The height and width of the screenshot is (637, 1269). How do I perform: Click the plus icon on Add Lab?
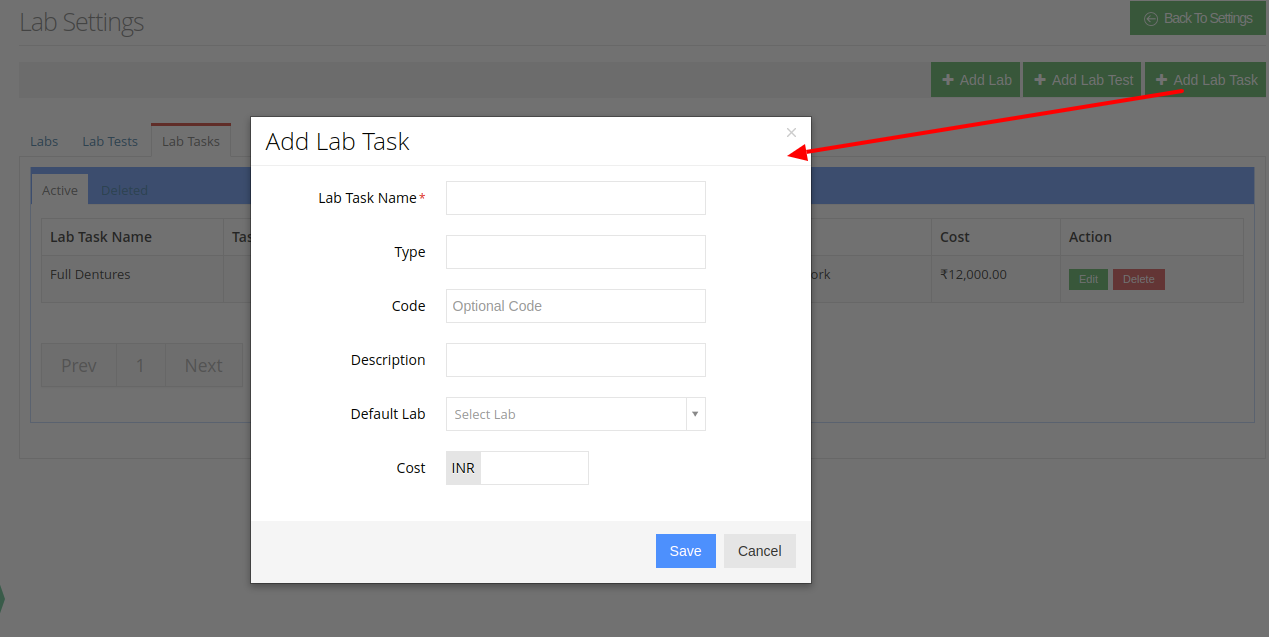pos(948,80)
